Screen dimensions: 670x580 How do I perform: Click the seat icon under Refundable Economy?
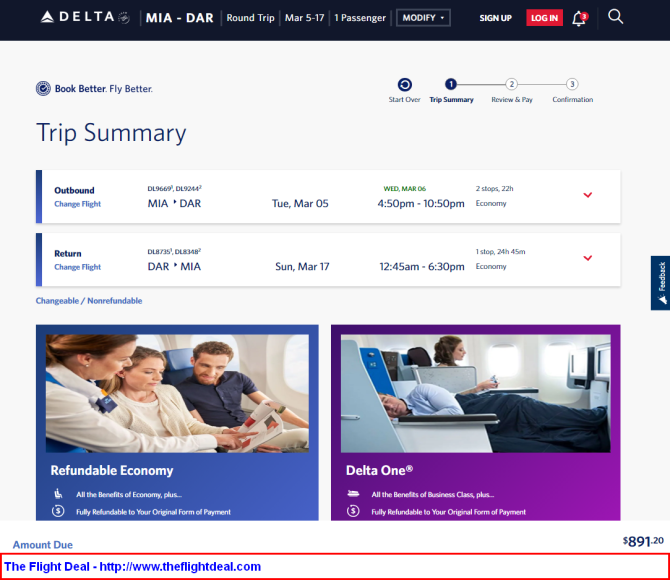pyautogui.click(x=58, y=494)
